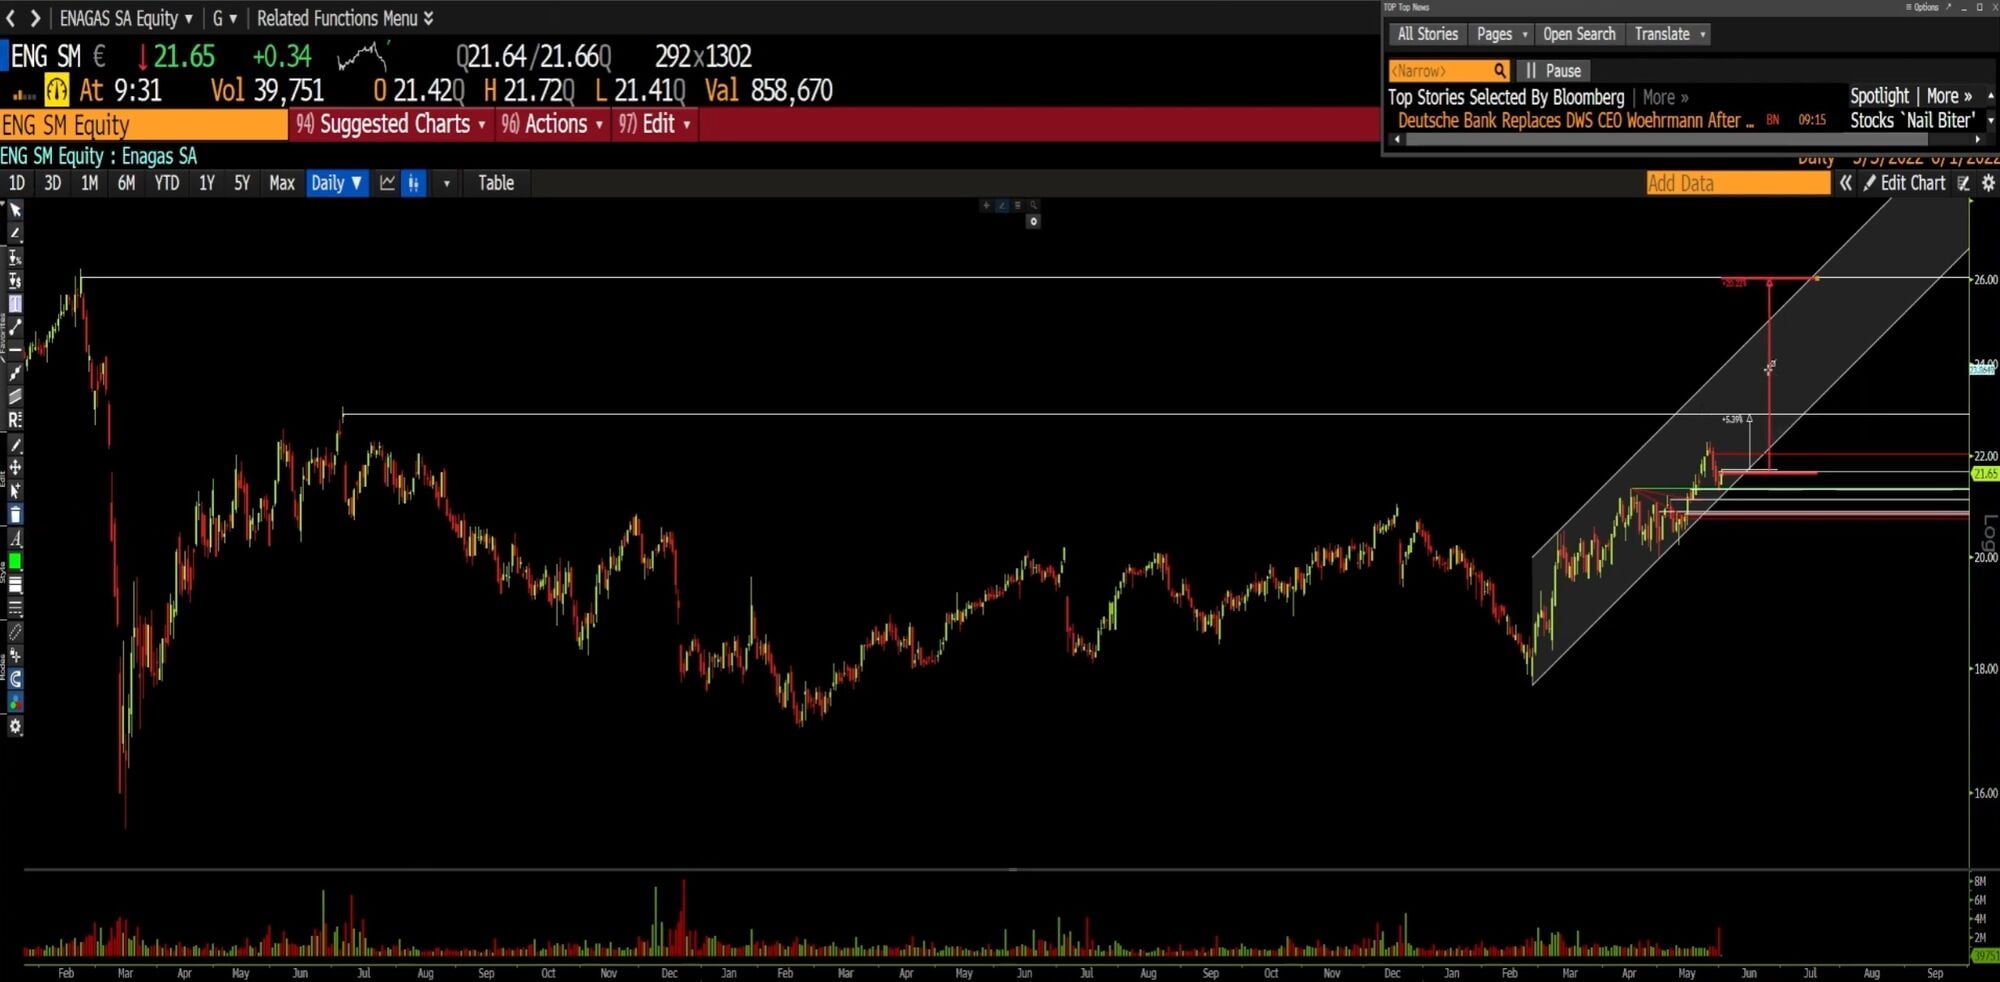Open the Translate dropdown in Top News
Image resolution: width=2000 pixels, height=982 pixels.
1670,34
